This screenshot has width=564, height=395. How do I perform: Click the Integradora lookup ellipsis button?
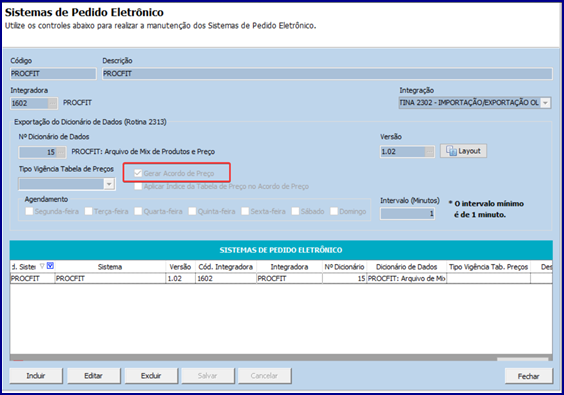point(53,104)
